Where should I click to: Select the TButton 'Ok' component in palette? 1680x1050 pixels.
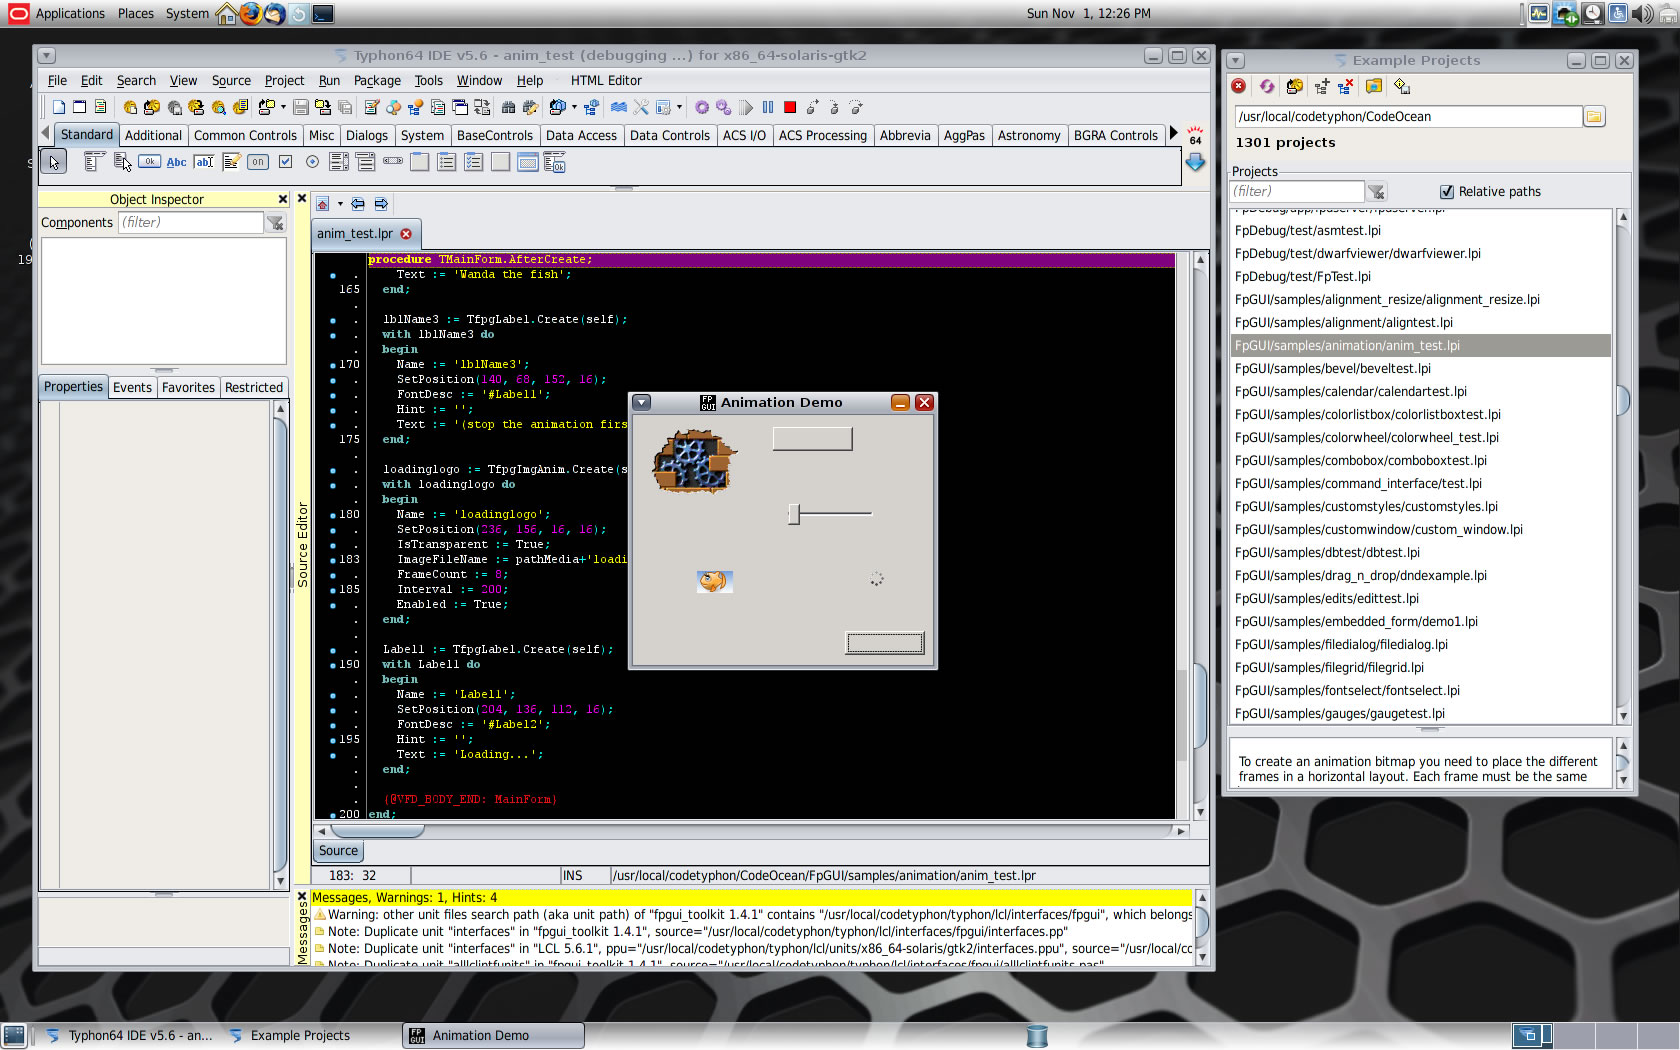[149, 162]
